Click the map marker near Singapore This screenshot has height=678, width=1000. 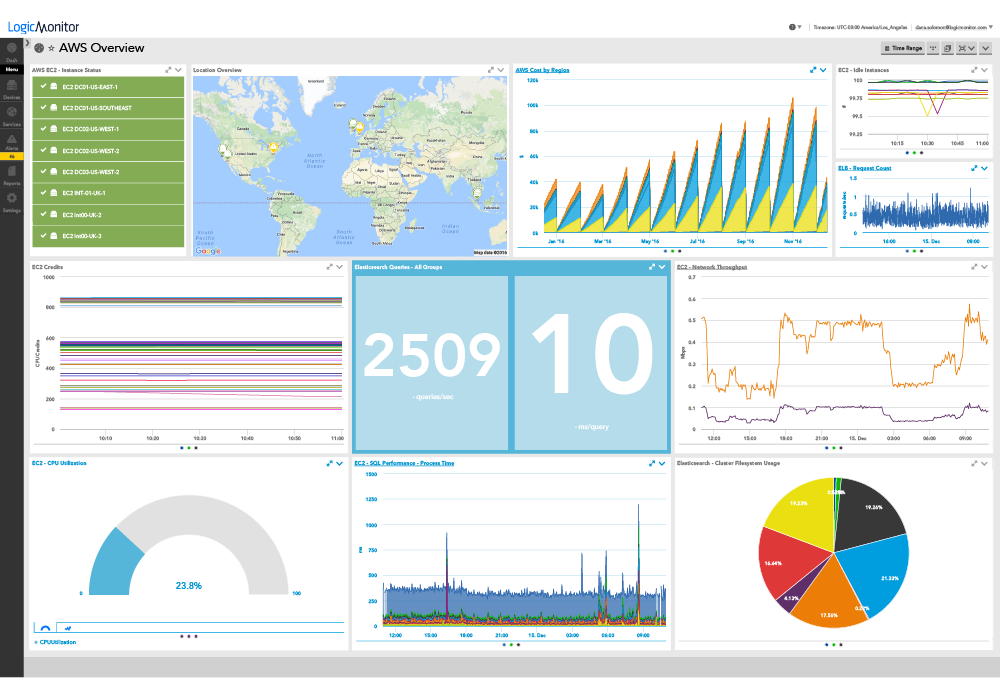[x=477, y=193]
